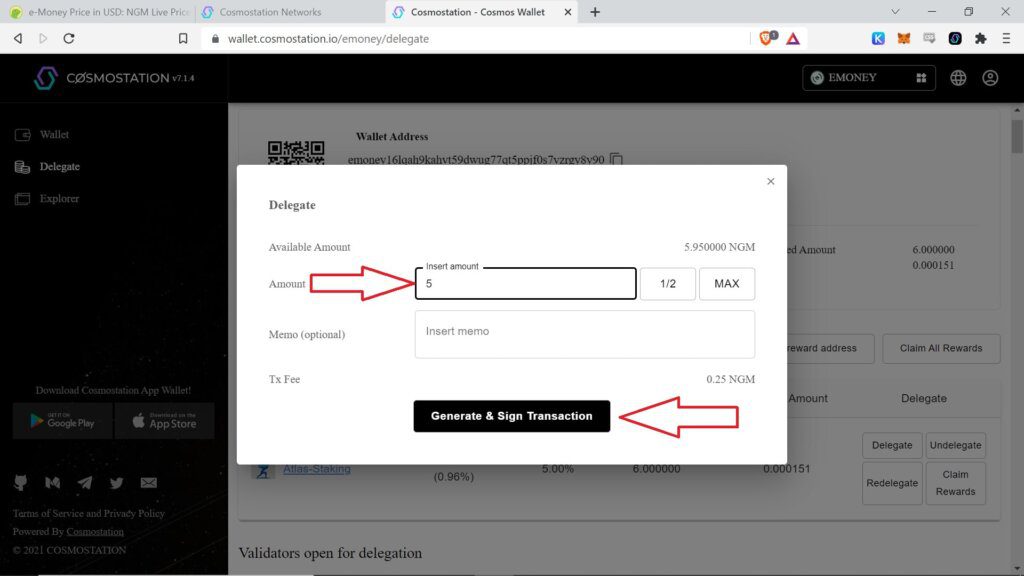1024x576 pixels.
Task: Click Claim All Rewards button
Action: click(941, 348)
